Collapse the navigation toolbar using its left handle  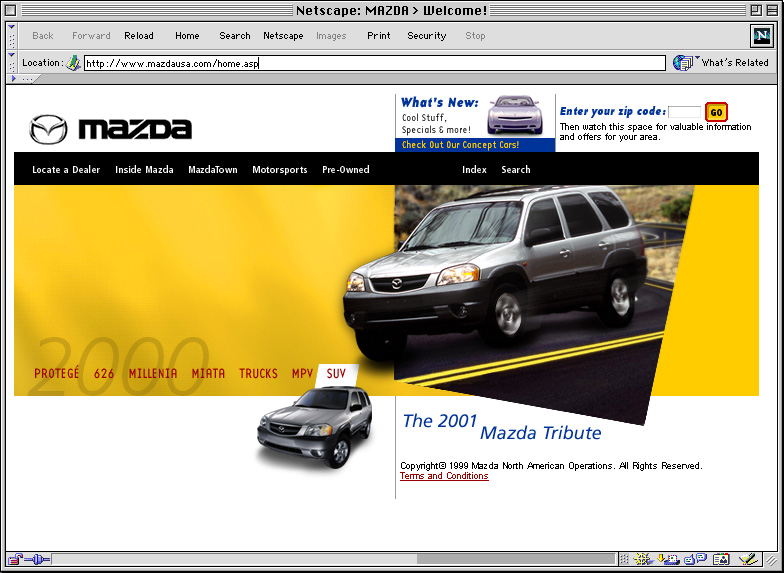(12, 36)
